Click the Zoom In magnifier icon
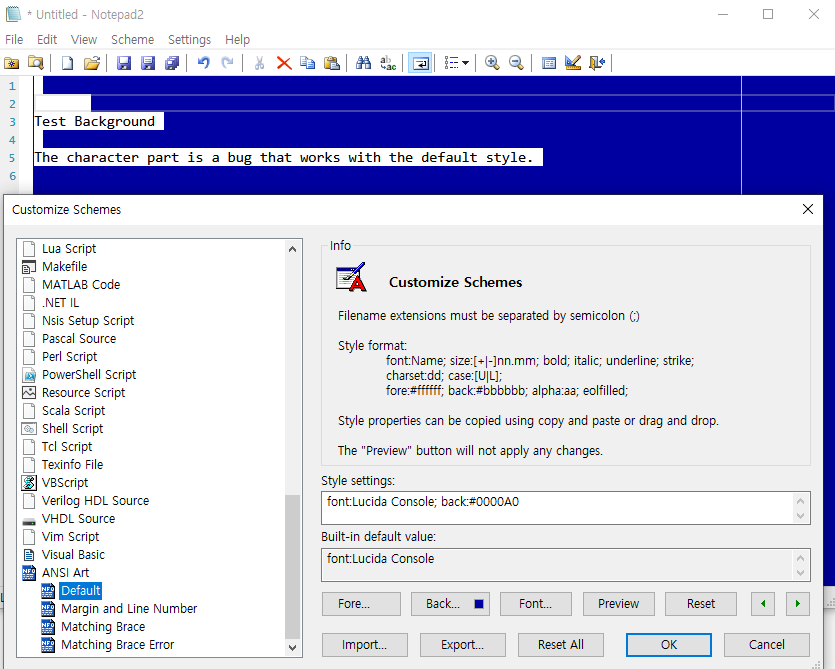The height and width of the screenshot is (669, 835). tap(492, 63)
